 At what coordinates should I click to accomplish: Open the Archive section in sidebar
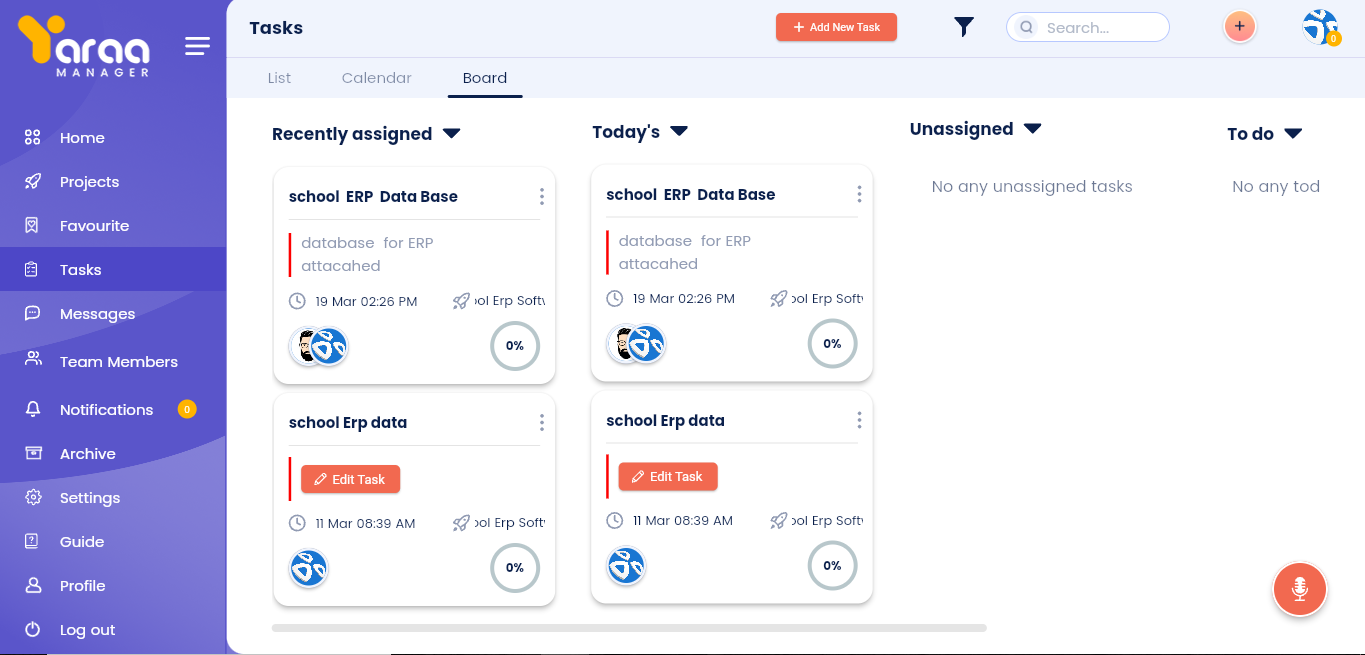pyautogui.click(x=87, y=454)
